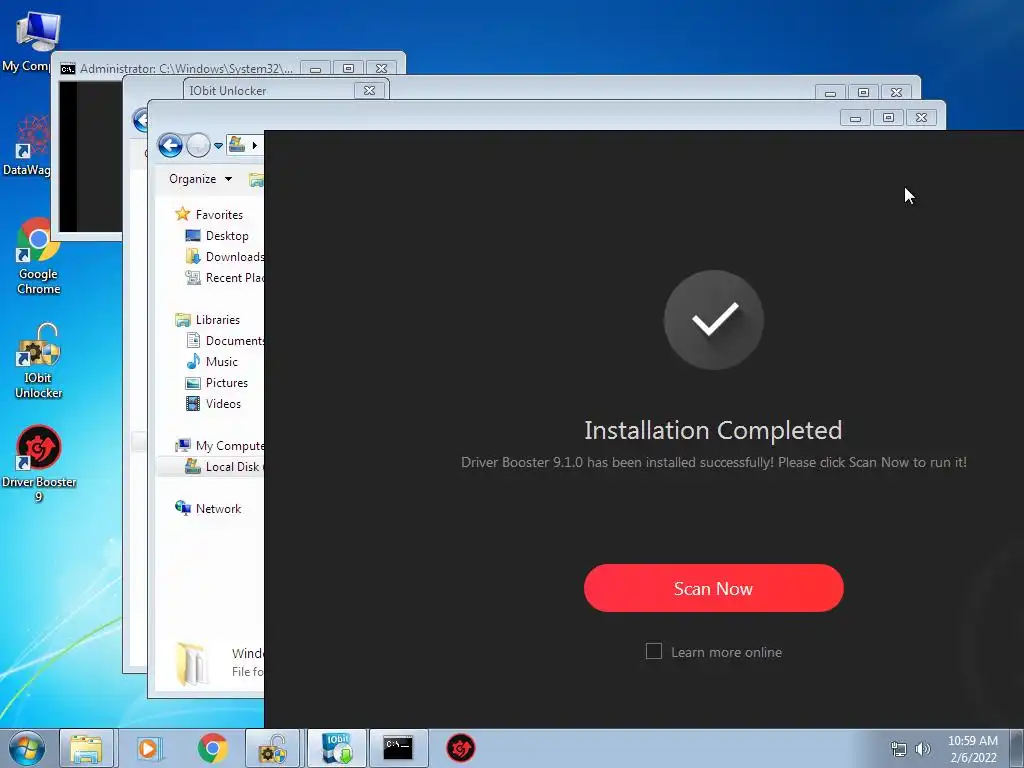Minimize the back Explorer window
The image size is (1024, 768).
(830, 93)
